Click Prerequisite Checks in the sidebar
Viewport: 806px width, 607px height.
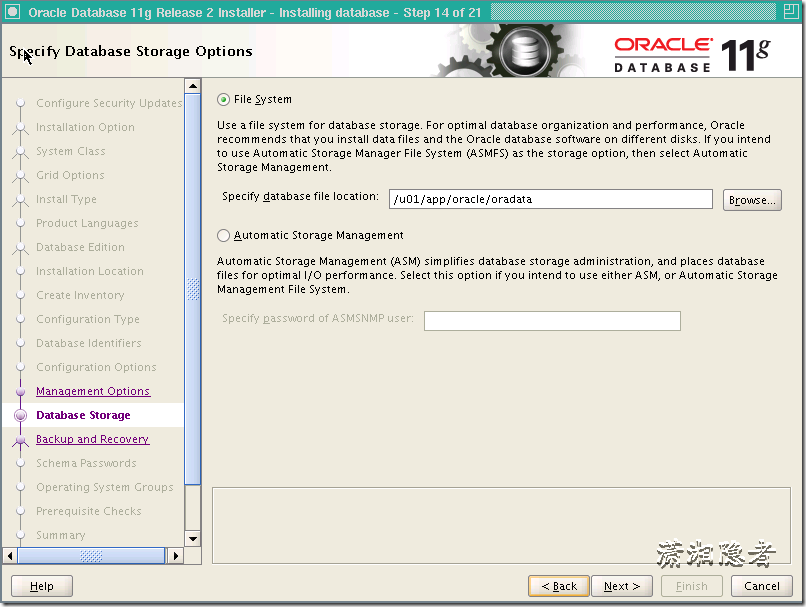point(88,511)
